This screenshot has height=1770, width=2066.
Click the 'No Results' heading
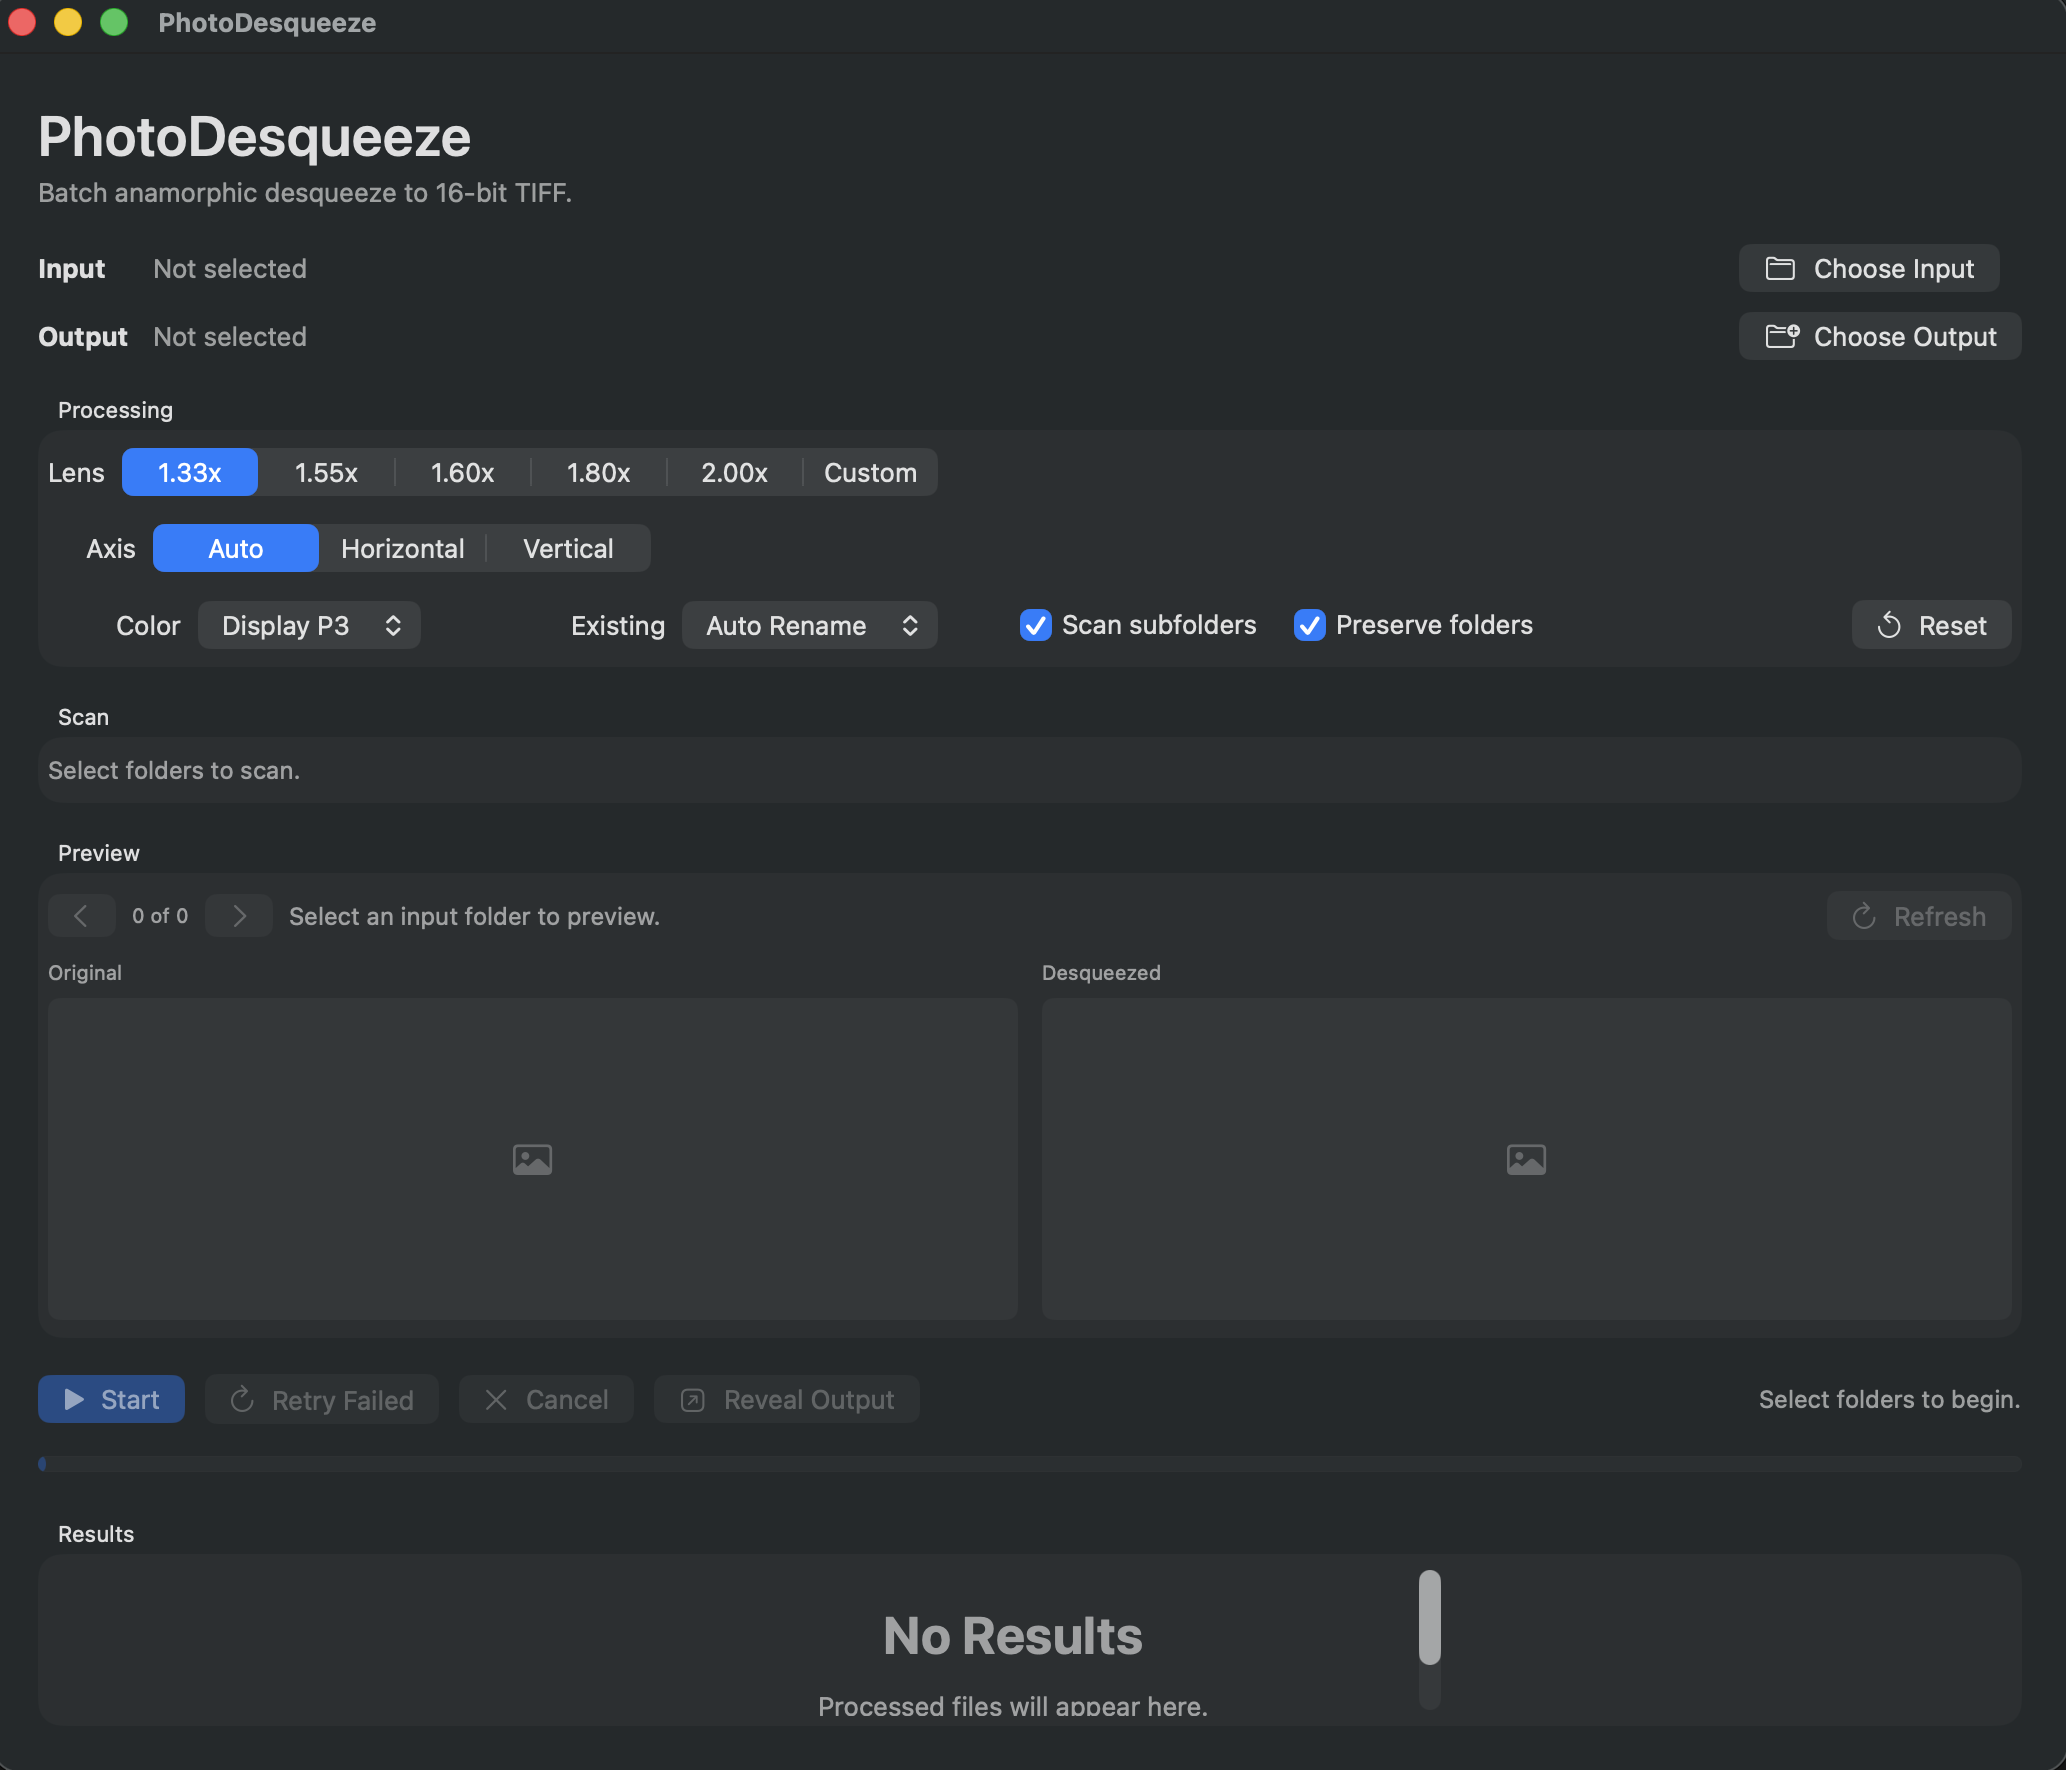point(1012,1636)
